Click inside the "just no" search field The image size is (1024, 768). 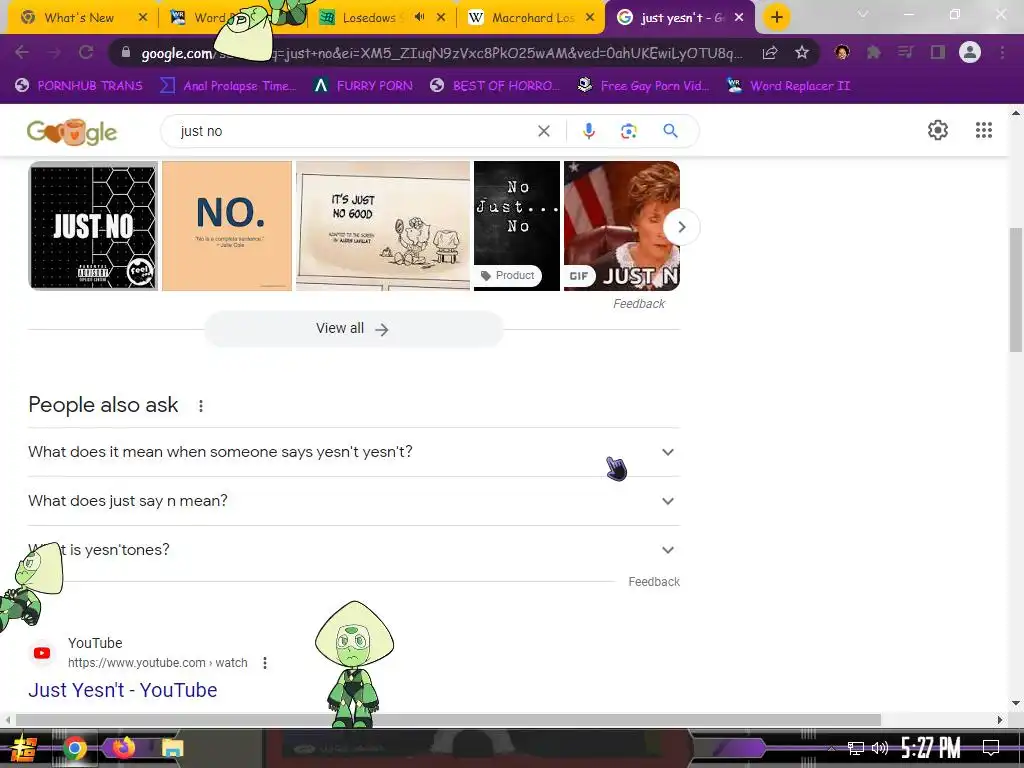[353, 131]
